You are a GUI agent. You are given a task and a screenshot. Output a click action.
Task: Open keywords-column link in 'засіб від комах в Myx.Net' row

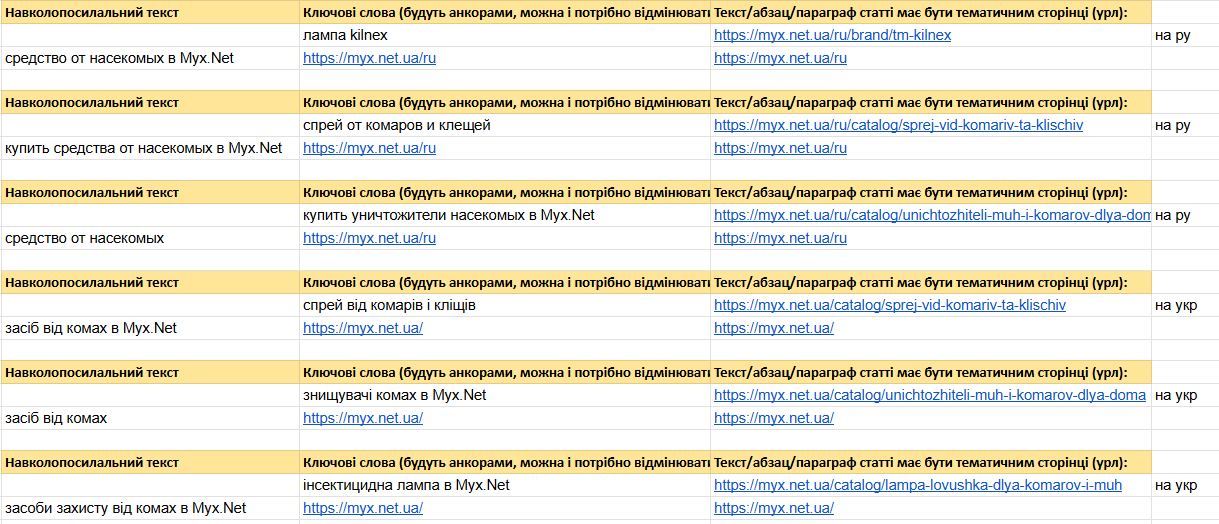click(363, 328)
